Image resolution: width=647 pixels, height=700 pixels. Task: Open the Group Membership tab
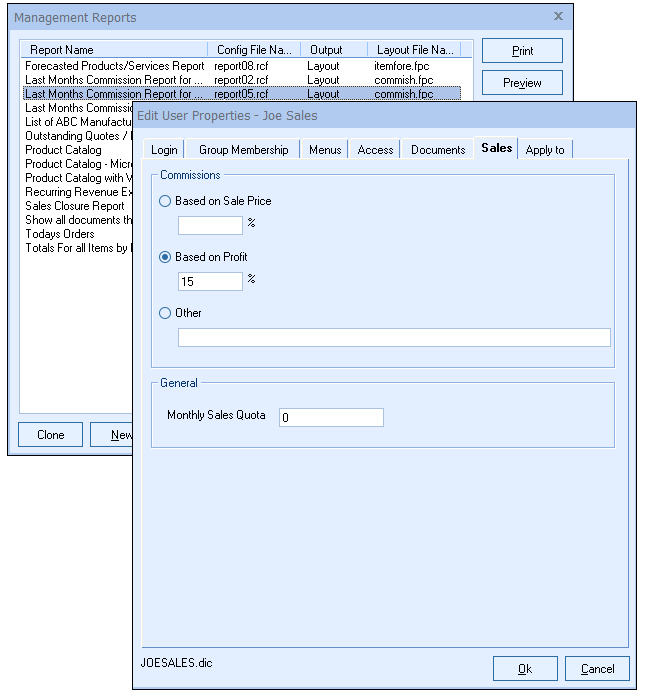tap(244, 150)
